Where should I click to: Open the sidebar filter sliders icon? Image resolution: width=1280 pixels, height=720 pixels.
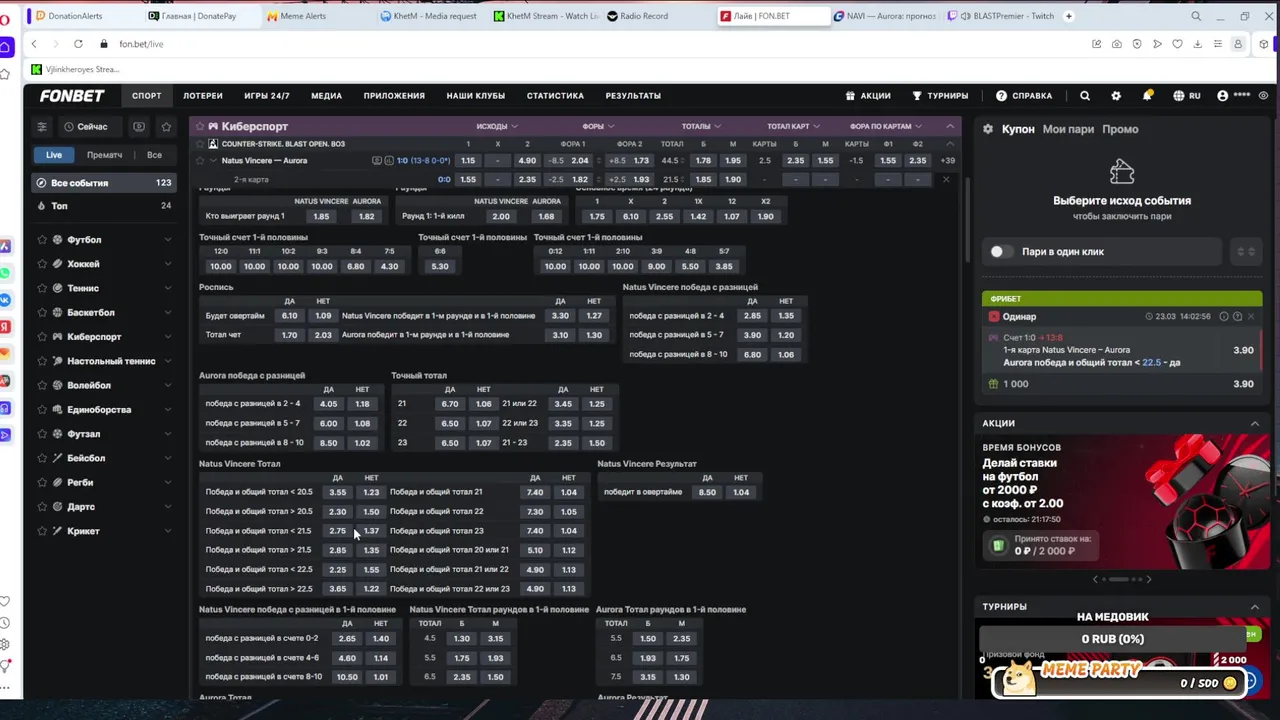[x=42, y=127]
